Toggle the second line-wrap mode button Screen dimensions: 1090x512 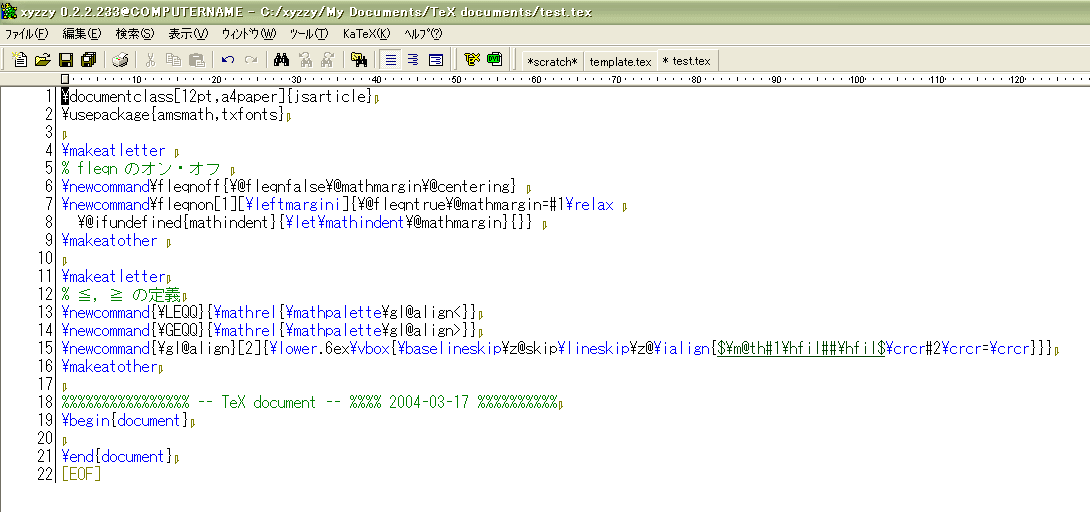pyautogui.click(x=413, y=60)
